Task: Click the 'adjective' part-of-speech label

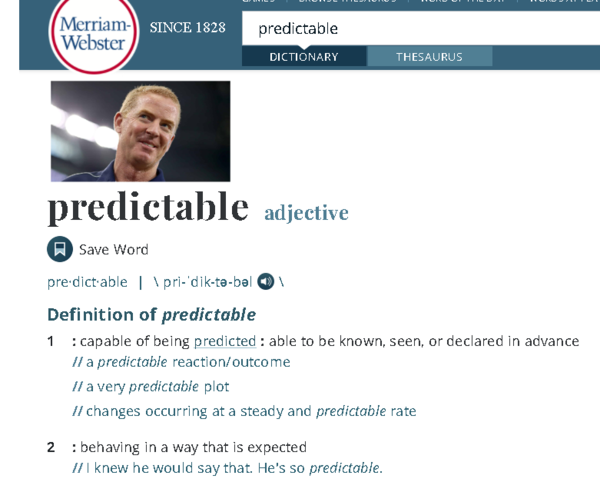Action: click(307, 213)
